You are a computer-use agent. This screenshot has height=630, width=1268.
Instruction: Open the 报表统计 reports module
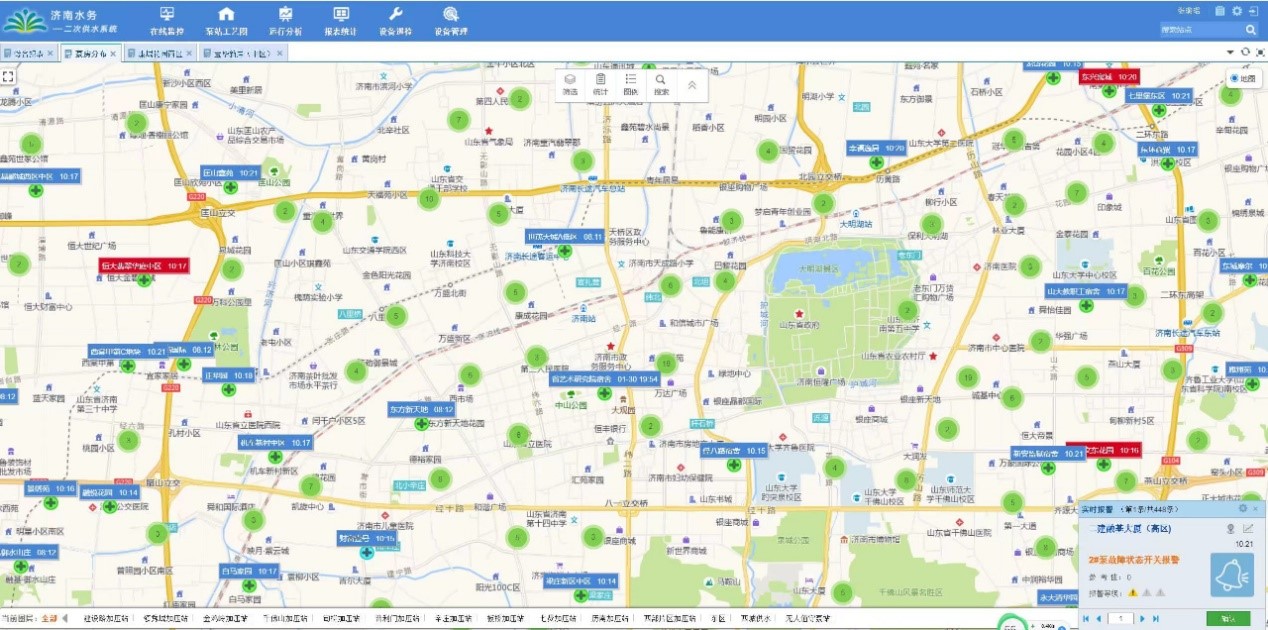(341, 20)
